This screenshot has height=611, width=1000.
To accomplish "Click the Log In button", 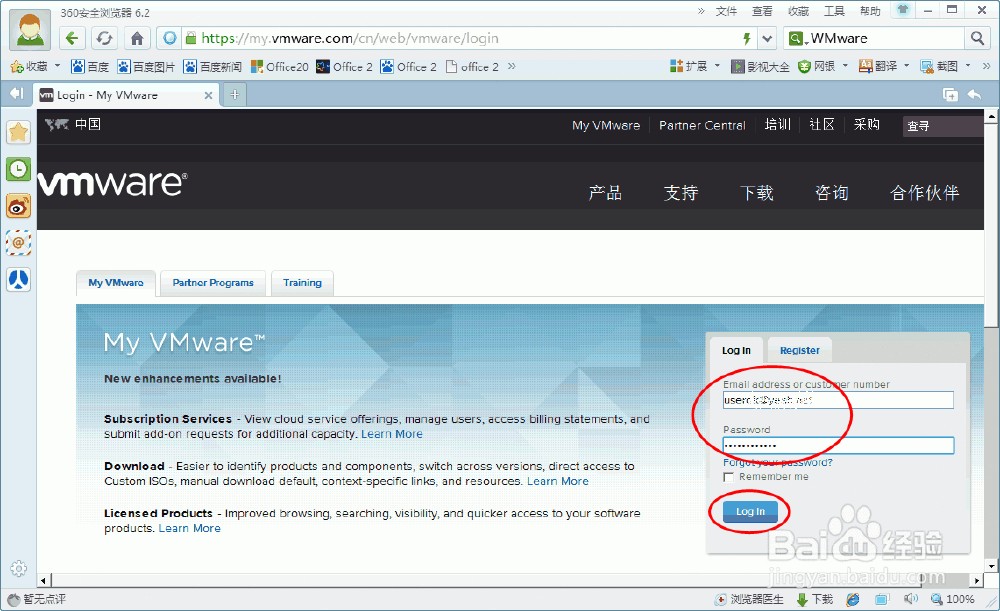I will point(749,511).
